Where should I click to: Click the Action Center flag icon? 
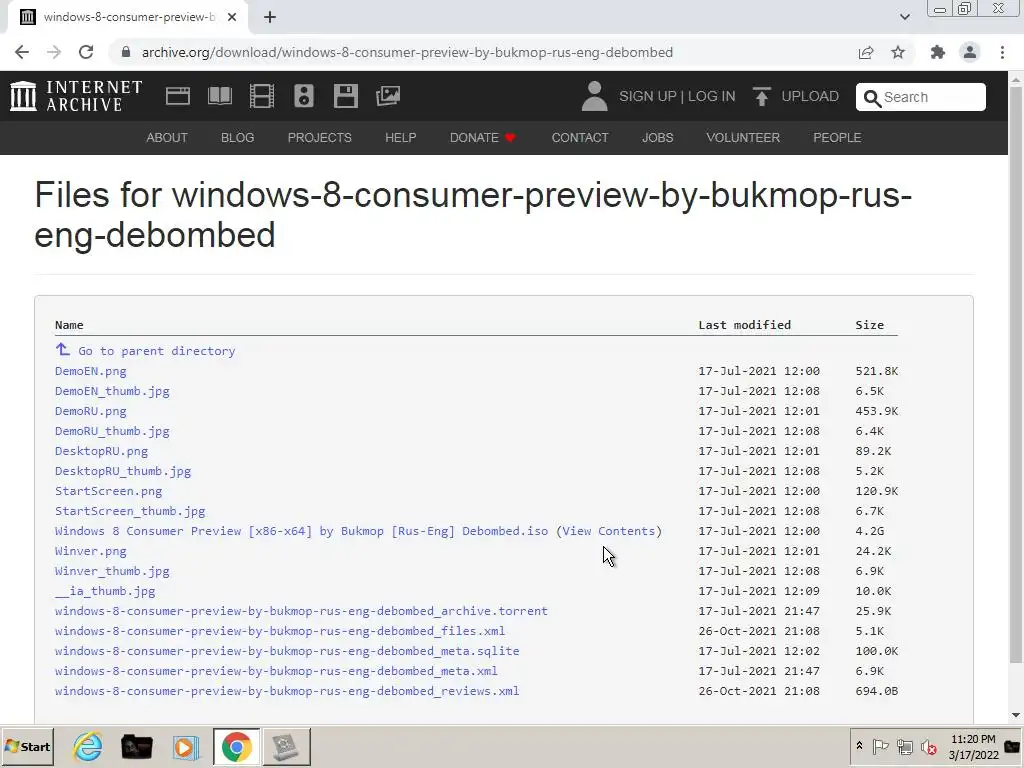click(880, 746)
